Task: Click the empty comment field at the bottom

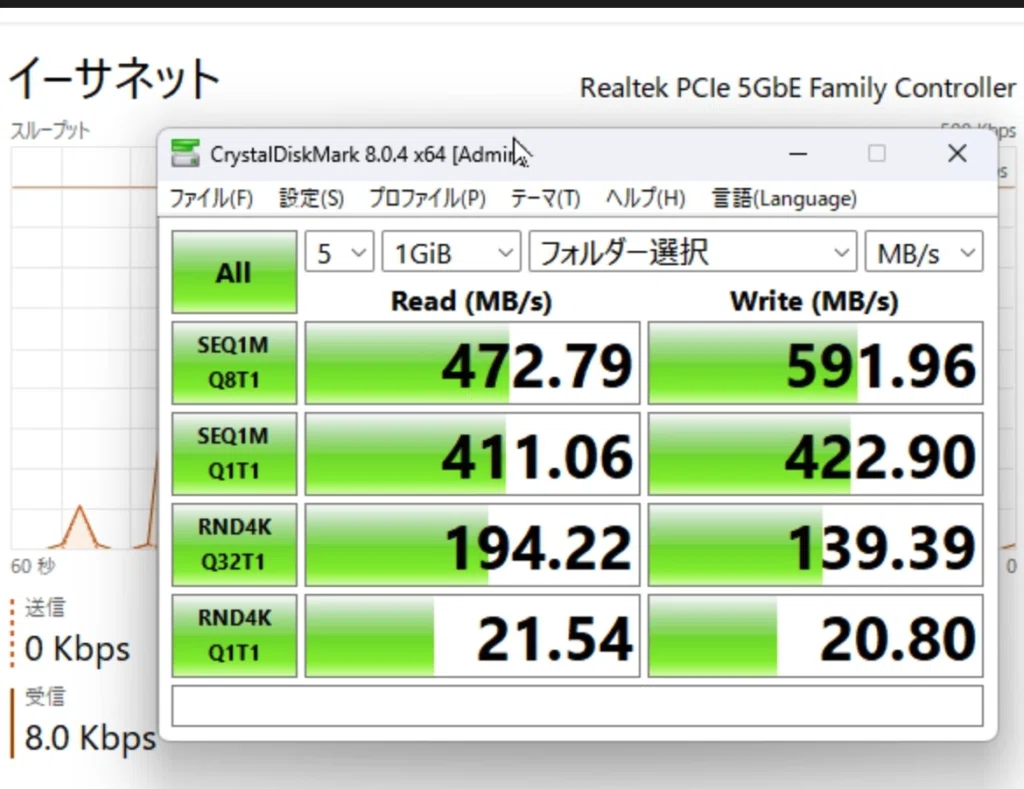Action: (x=577, y=705)
